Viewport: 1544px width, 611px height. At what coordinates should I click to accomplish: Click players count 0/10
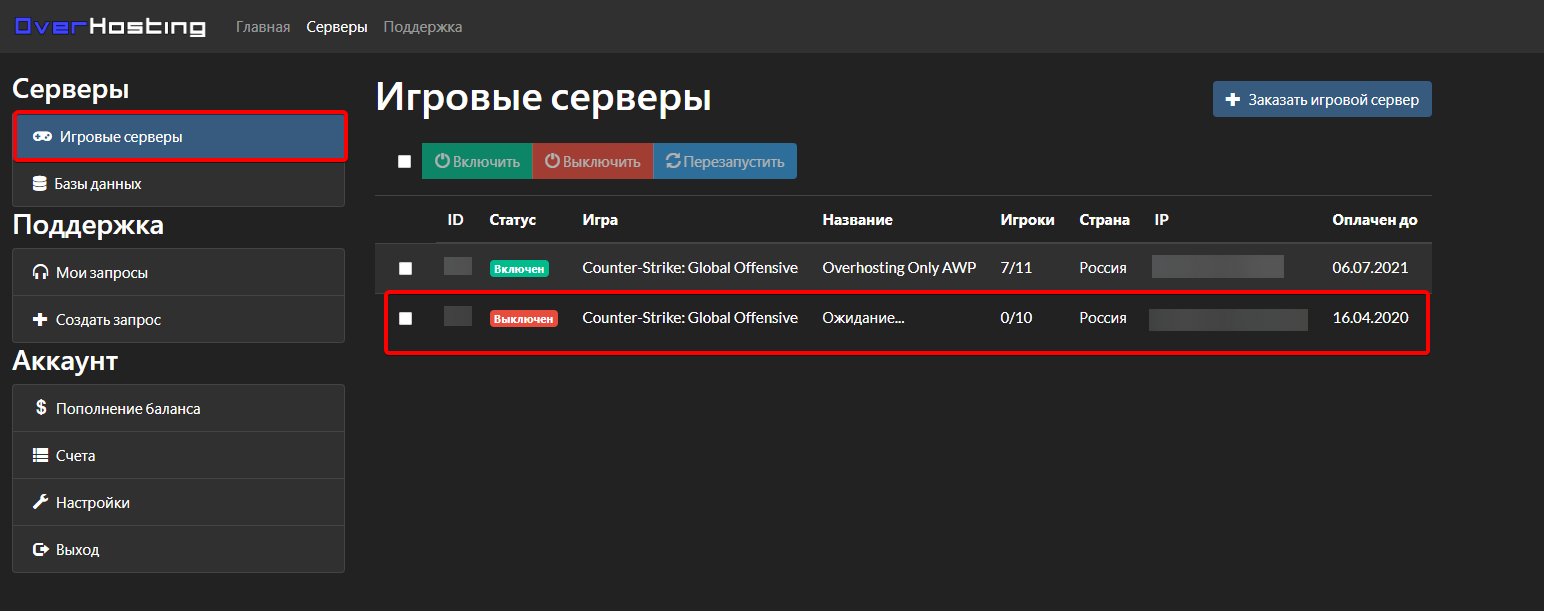click(x=1018, y=317)
